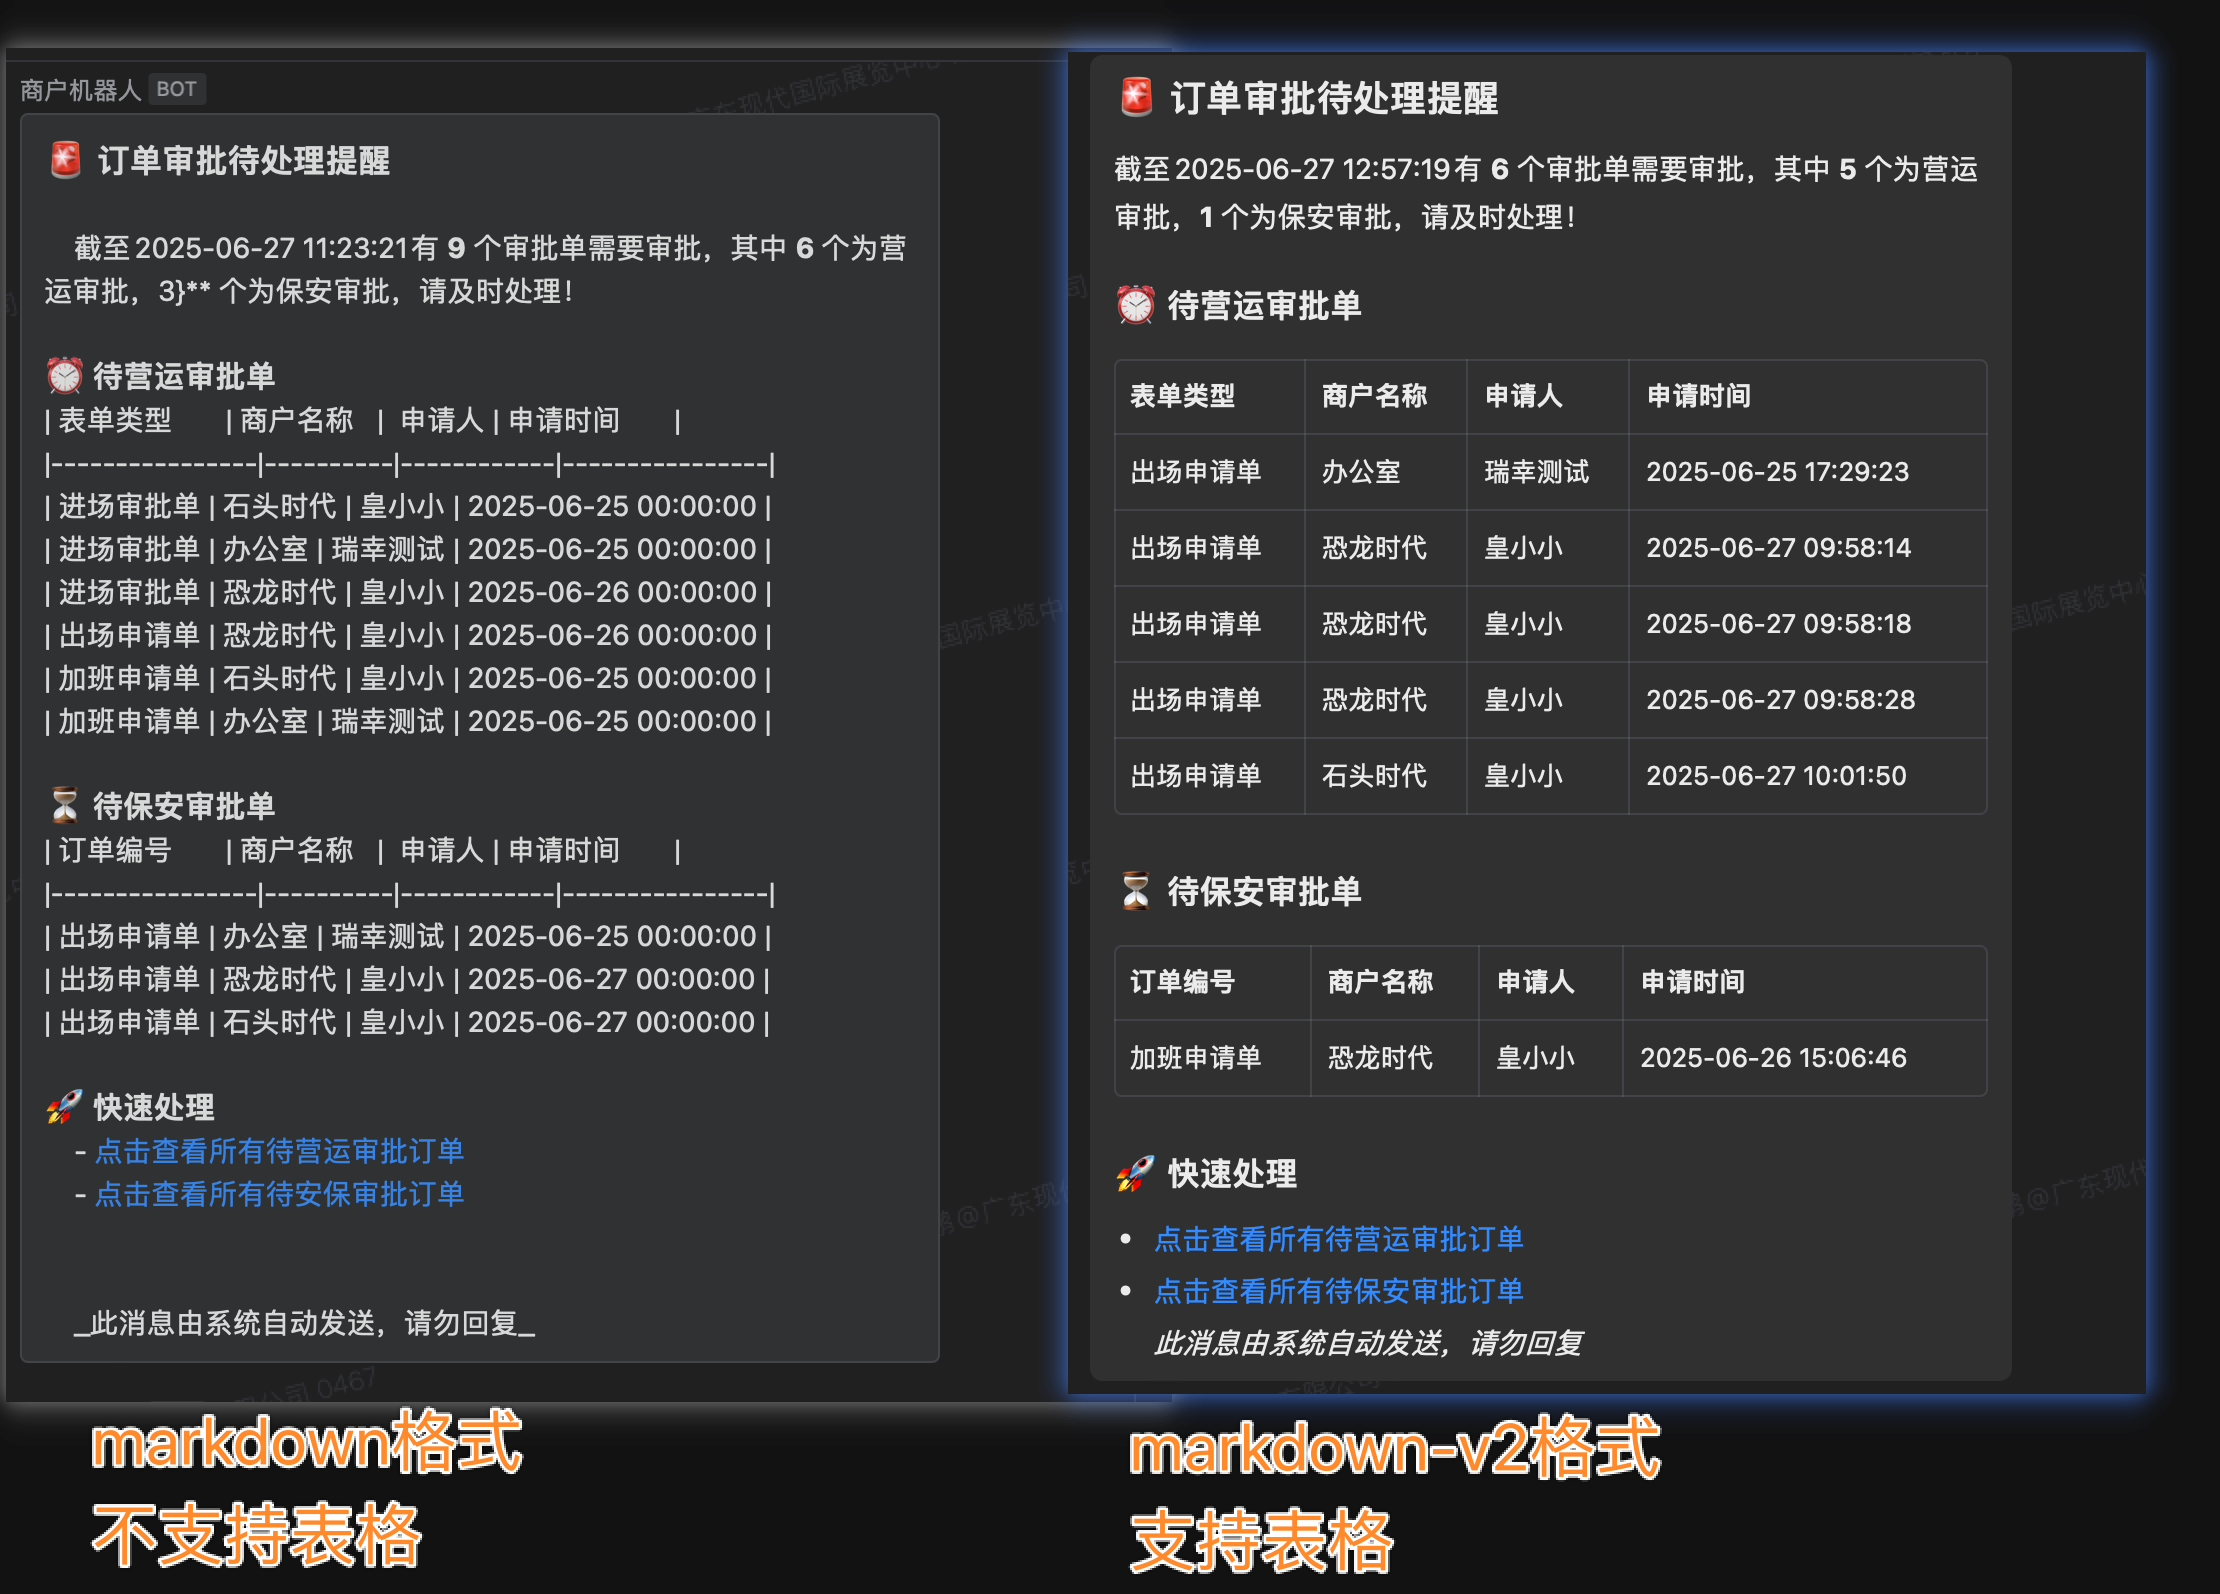Screen dimensions: 2220x1594
Task: Click the 申请时间 column header in the 待营运审批单 table
Action: click(x=1697, y=396)
